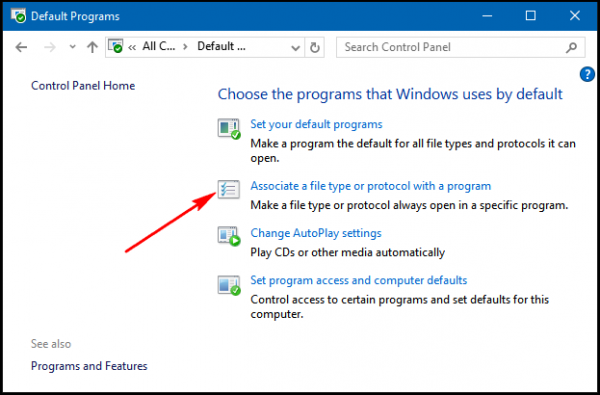Go up one level with up arrow
This screenshot has width=600, height=395.
coord(92,47)
